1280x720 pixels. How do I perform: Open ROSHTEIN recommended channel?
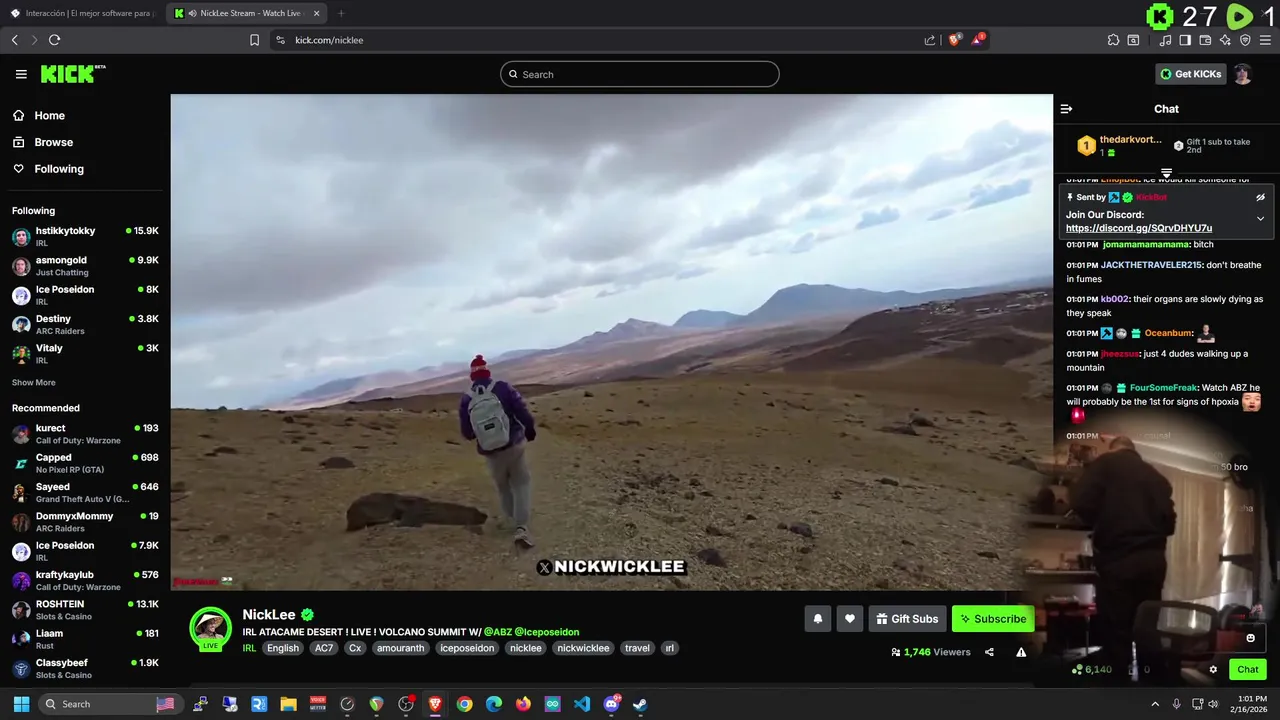pyautogui.click(x=85, y=609)
